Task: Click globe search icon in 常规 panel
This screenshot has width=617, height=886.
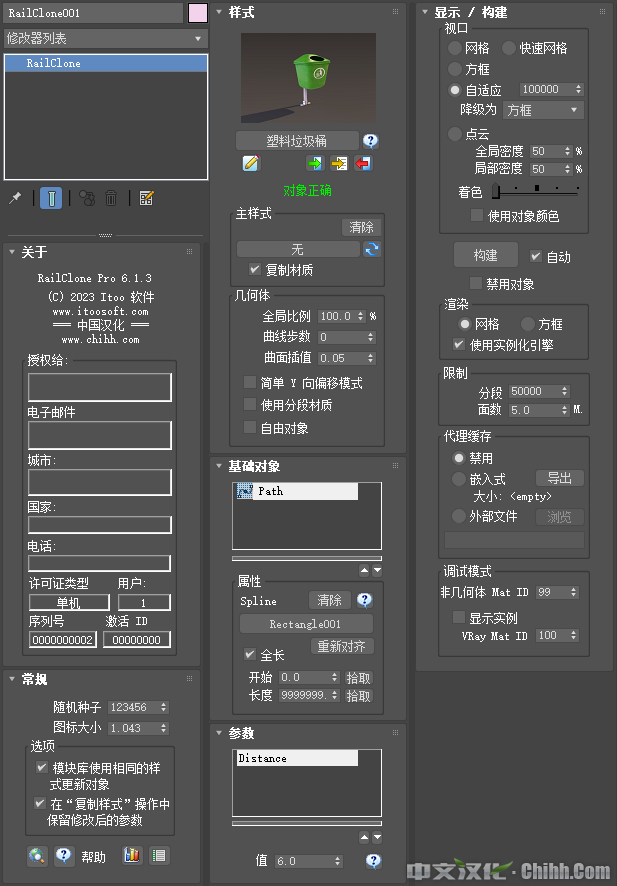Action: pos(37,856)
